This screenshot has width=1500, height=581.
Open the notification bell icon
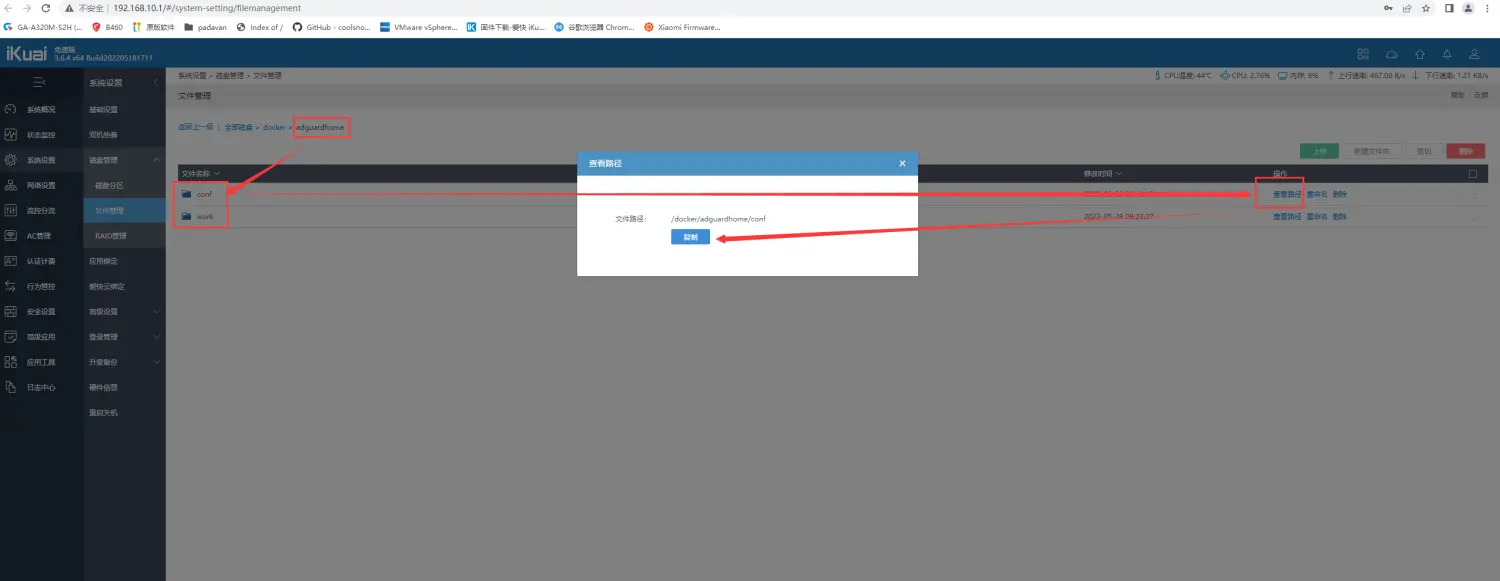[1446, 54]
